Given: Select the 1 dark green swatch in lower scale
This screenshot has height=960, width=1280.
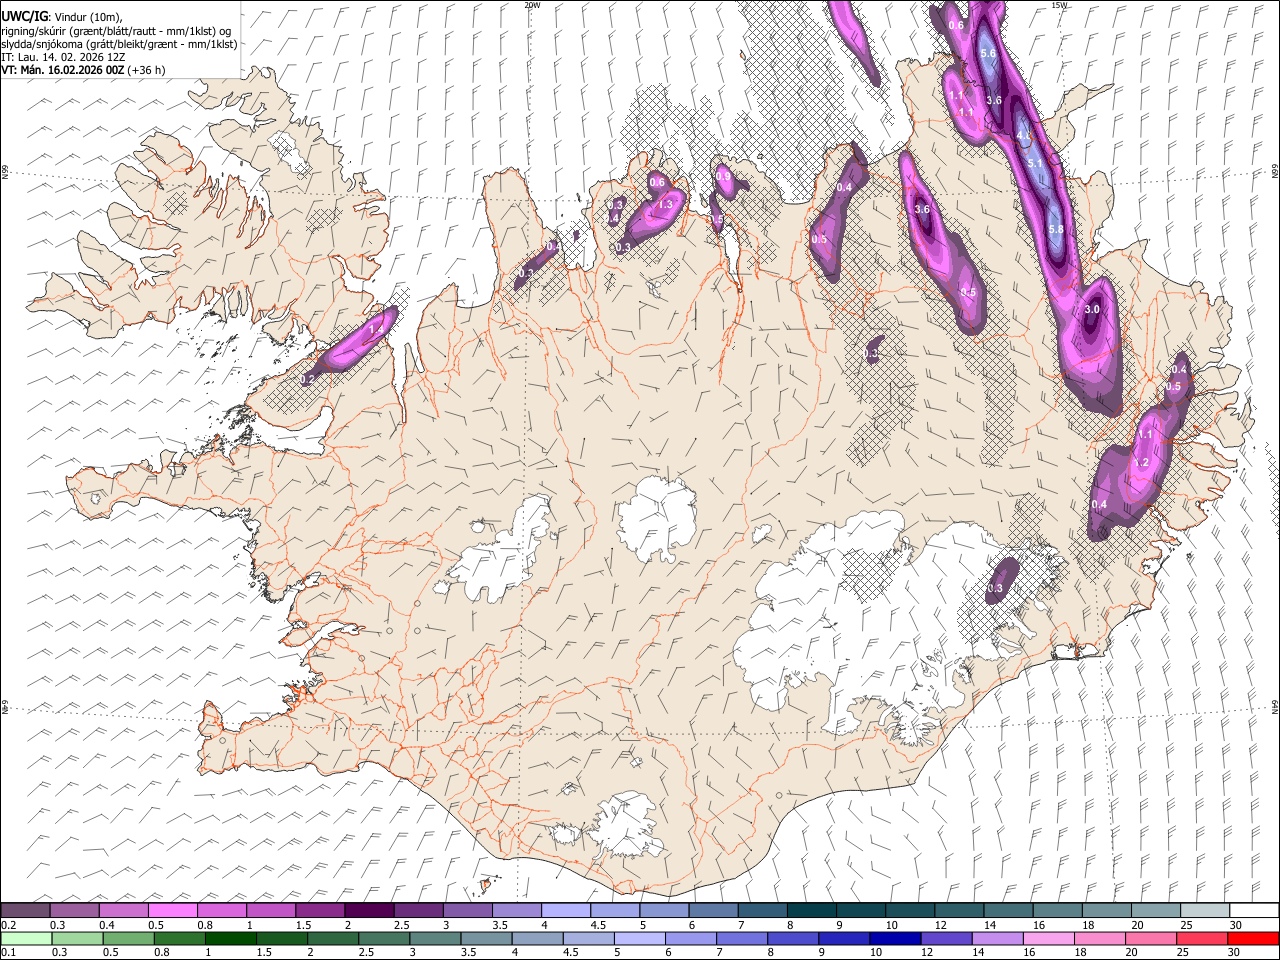Looking at the screenshot, I should tap(231, 938).
